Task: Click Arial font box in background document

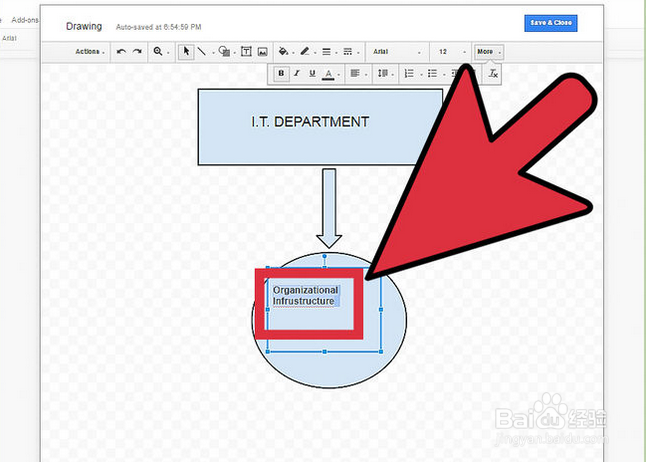Action: click(9, 38)
